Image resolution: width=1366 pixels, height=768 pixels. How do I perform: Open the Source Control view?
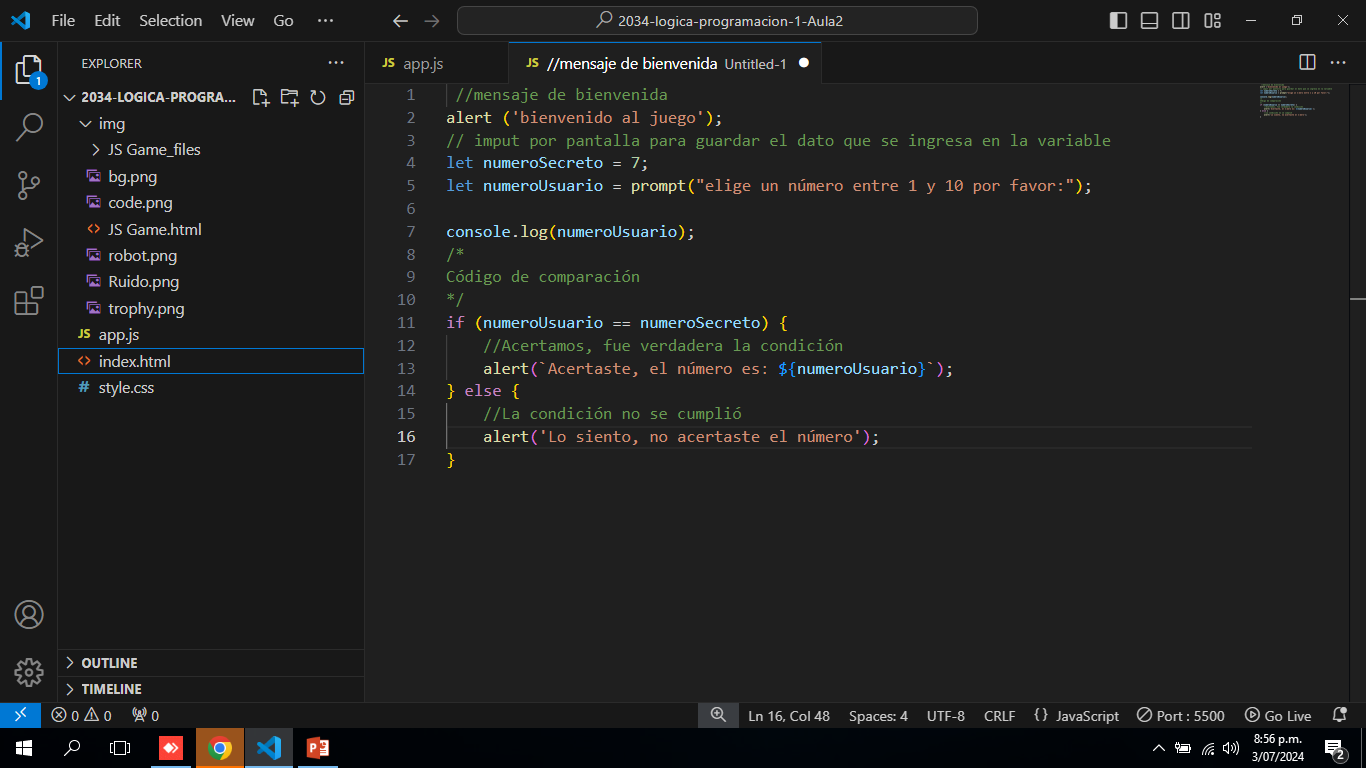pos(29,185)
